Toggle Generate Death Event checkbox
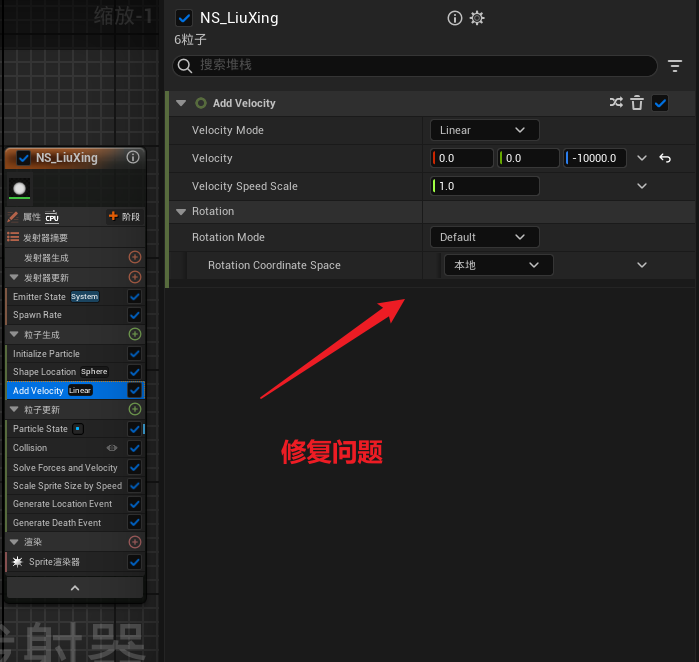The width and height of the screenshot is (699, 662). click(135, 522)
